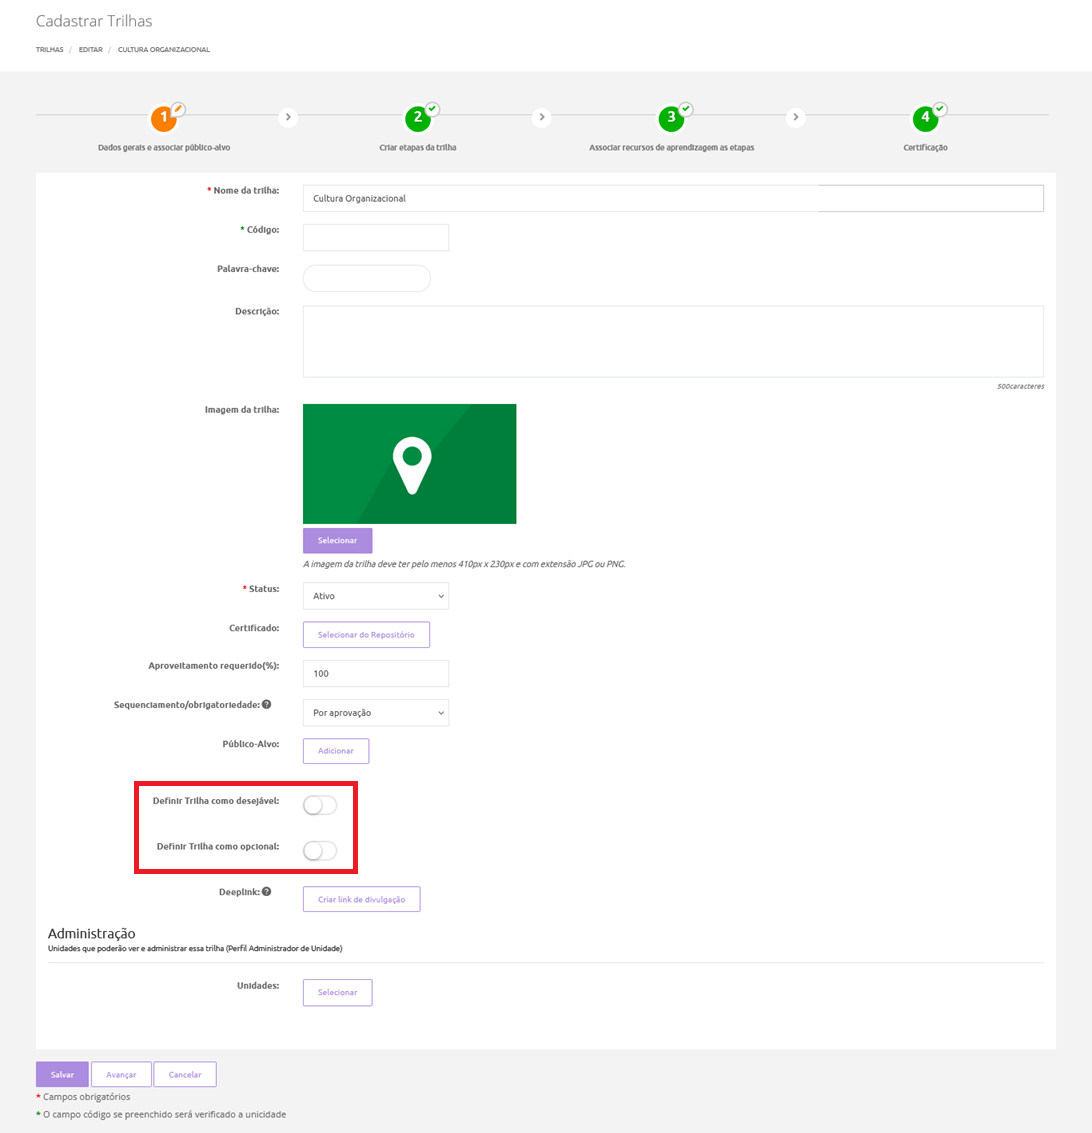Click arrow chevron between steps 1 and 2

288,117
